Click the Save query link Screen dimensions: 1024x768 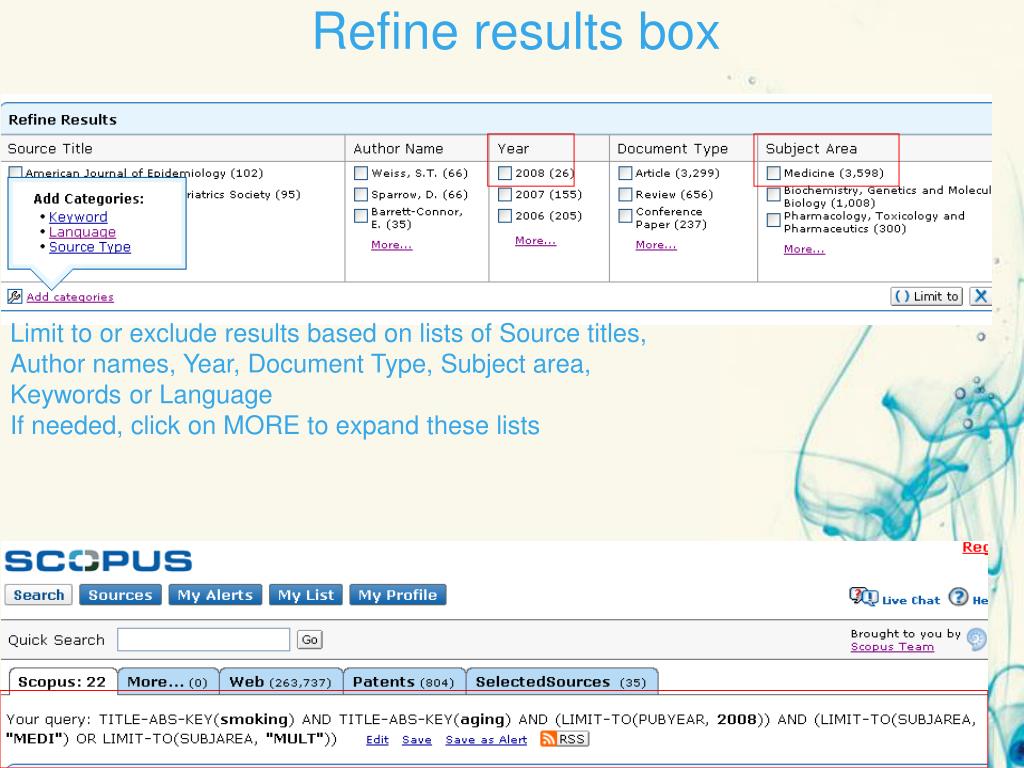[x=417, y=740]
